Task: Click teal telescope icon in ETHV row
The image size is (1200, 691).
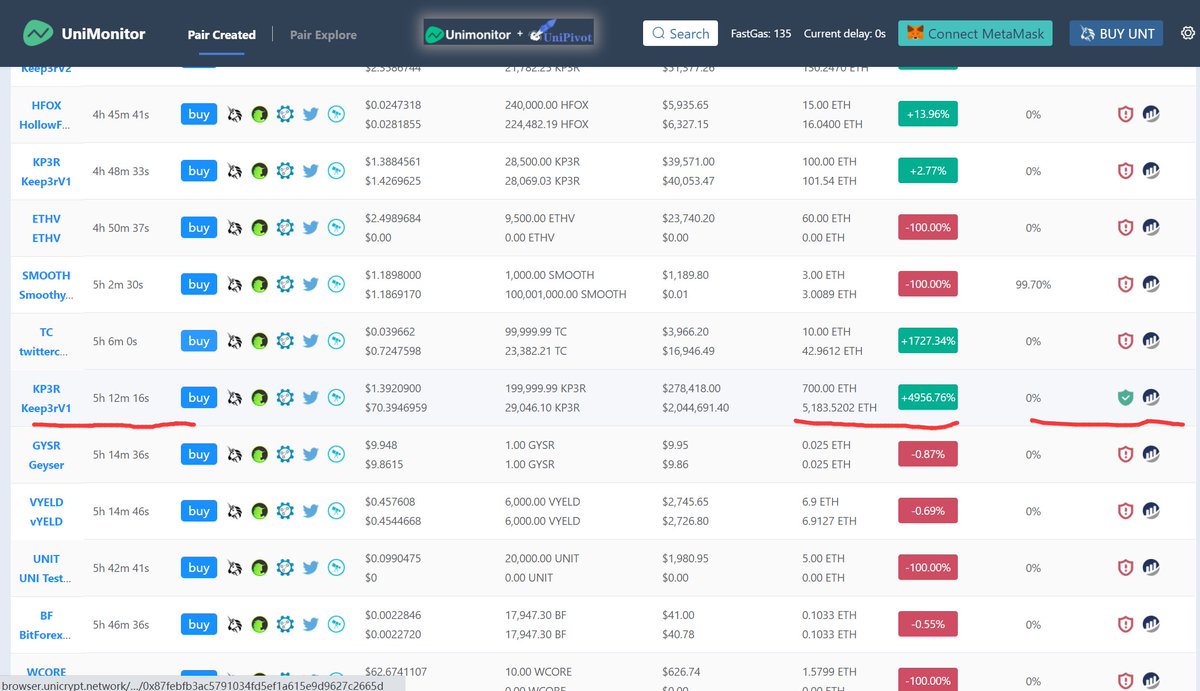Action: pyautogui.click(x=336, y=228)
